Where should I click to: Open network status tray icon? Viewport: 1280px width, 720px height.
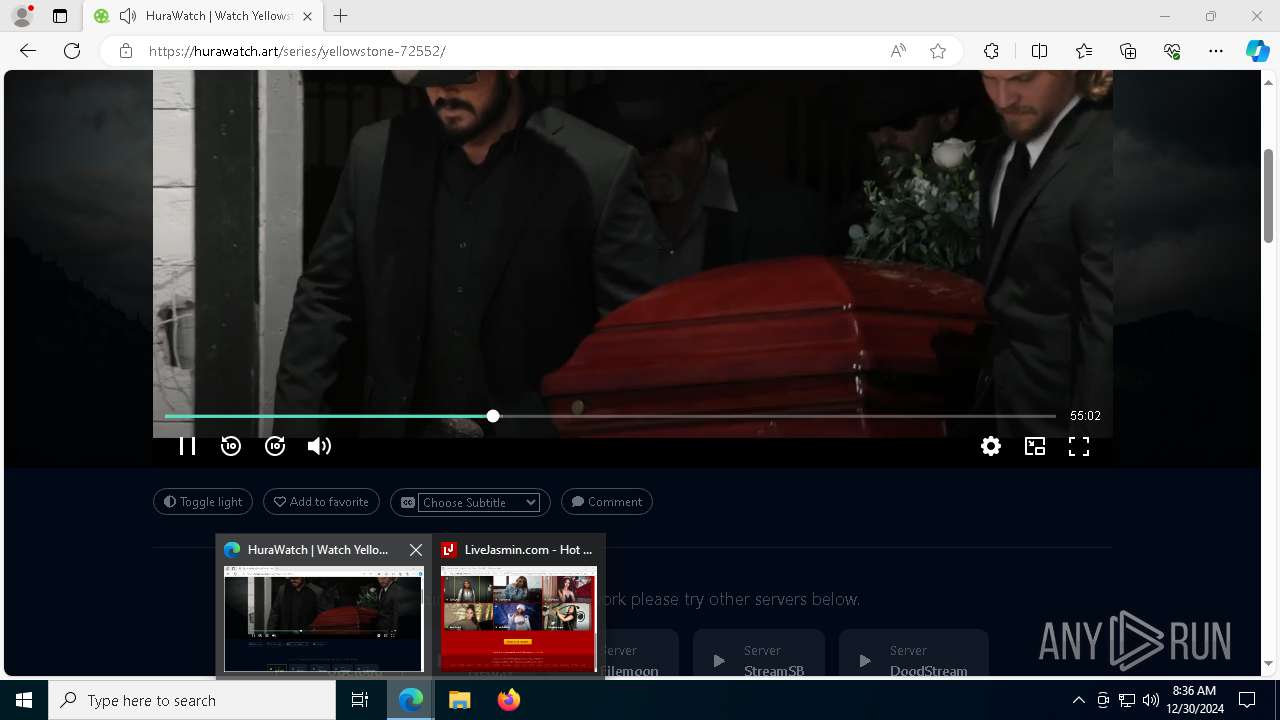pos(1126,700)
